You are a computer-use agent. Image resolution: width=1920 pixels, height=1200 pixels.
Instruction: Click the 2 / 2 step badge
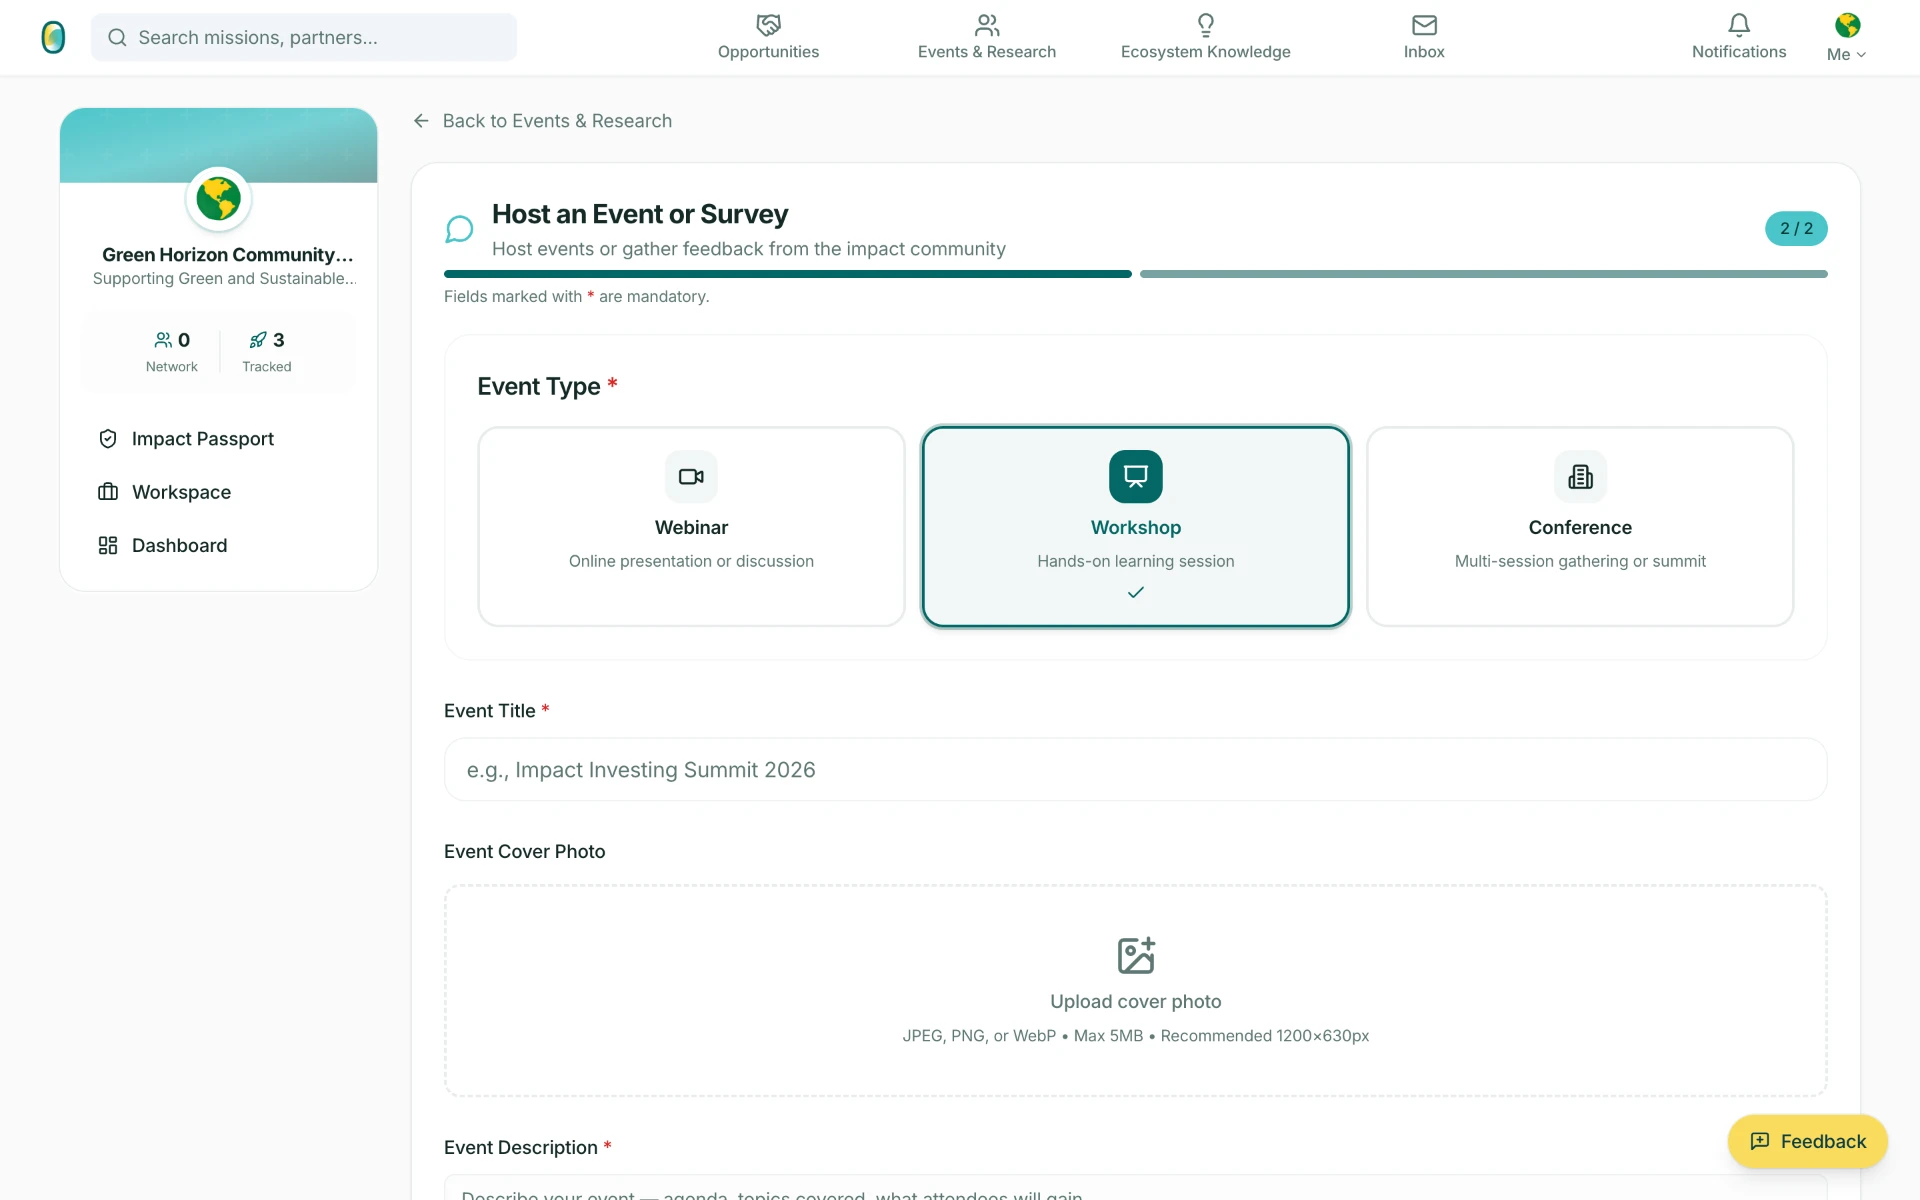tap(1796, 229)
